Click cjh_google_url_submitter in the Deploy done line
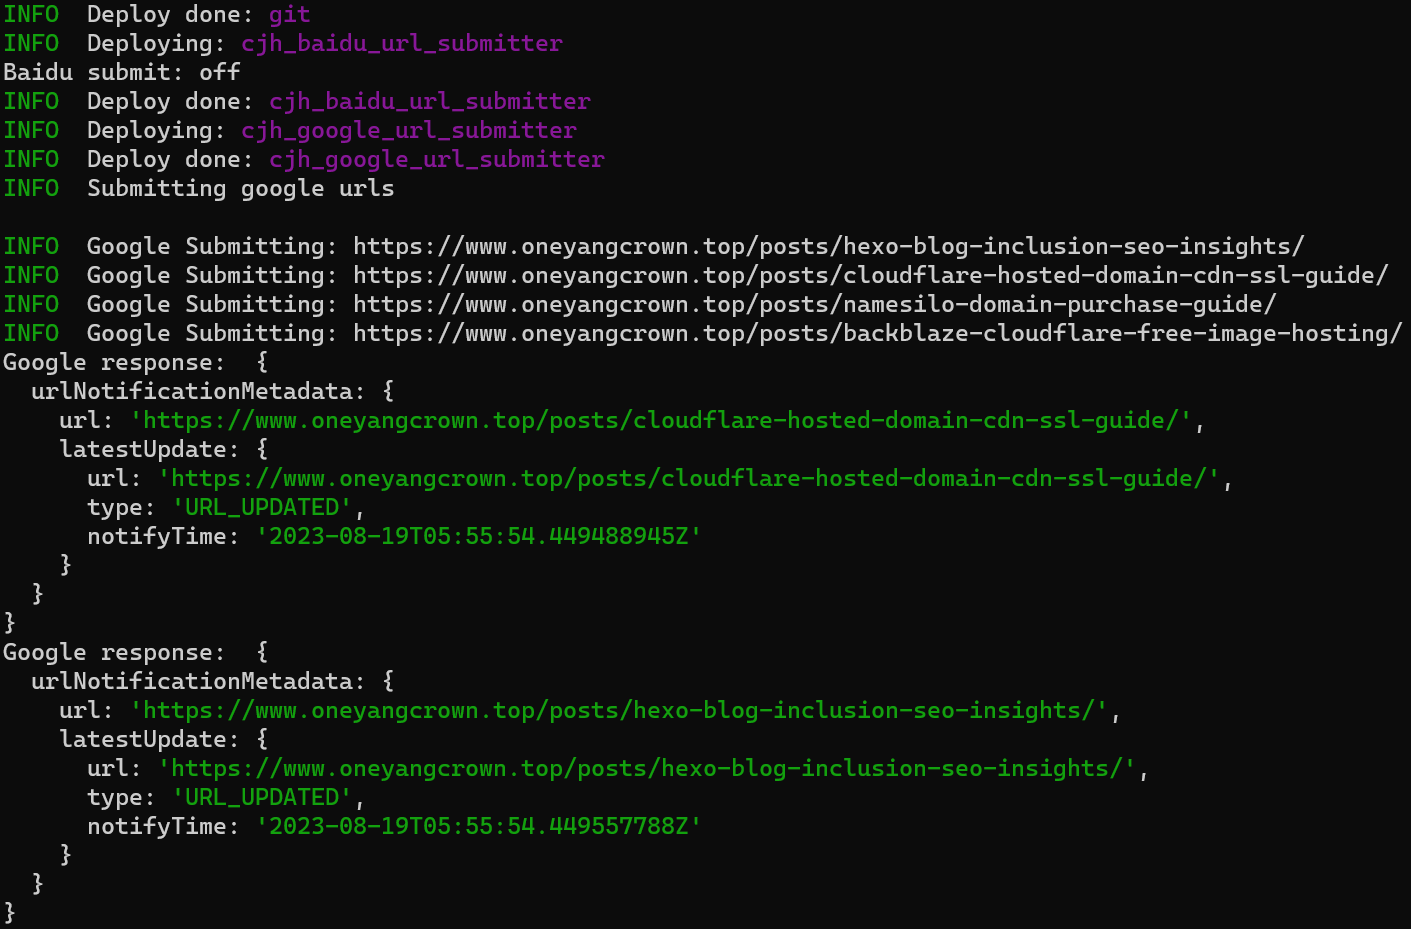This screenshot has height=929, width=1411. (x=436, y=159)
